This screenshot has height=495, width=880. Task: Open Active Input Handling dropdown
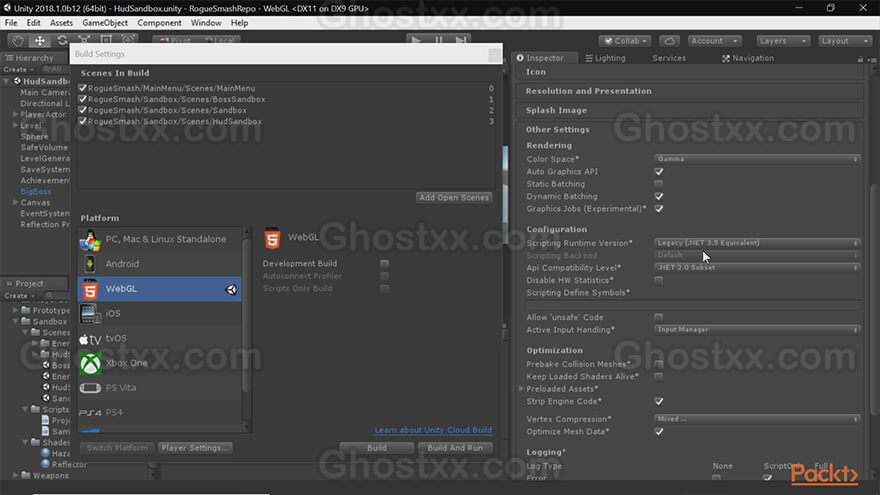(x=757, y=330)
